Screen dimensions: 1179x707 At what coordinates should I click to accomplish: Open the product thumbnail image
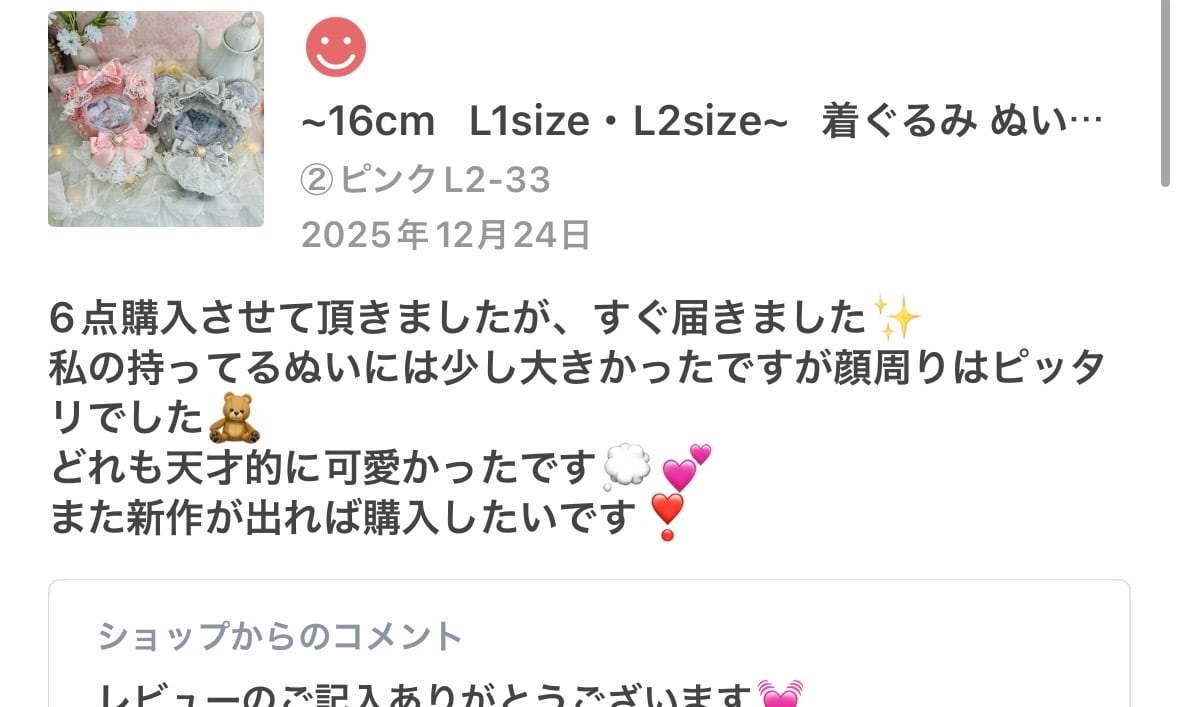click(x=156, y=119)
